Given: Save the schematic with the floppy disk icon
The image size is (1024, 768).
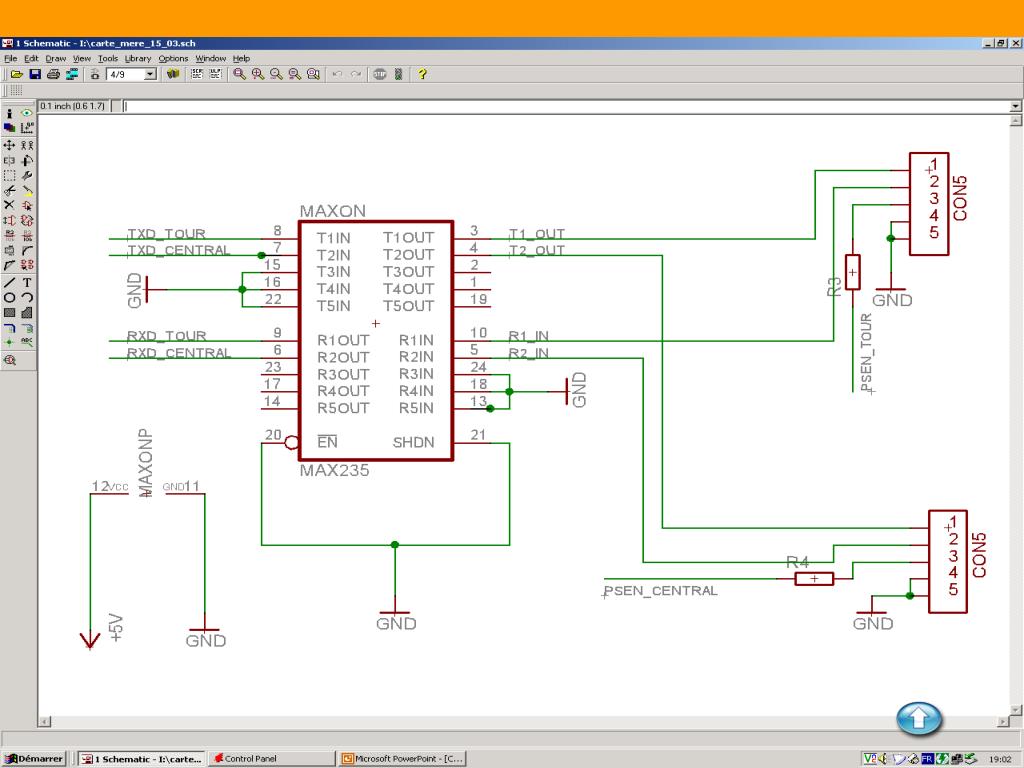Looking at the screenshot, I should (x=35, y=74).
